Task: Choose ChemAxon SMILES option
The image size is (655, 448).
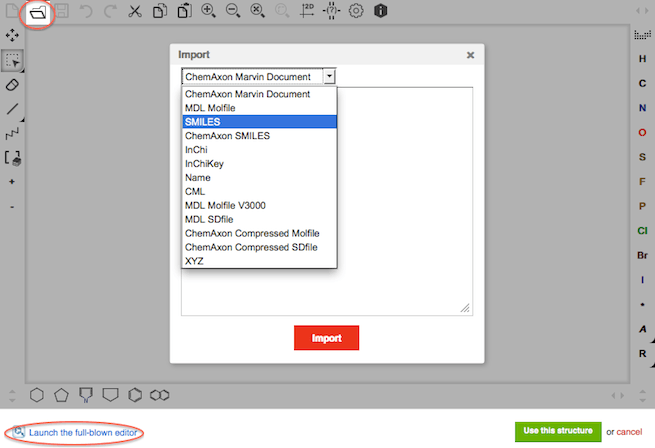Action: click(x=259, y=136)
